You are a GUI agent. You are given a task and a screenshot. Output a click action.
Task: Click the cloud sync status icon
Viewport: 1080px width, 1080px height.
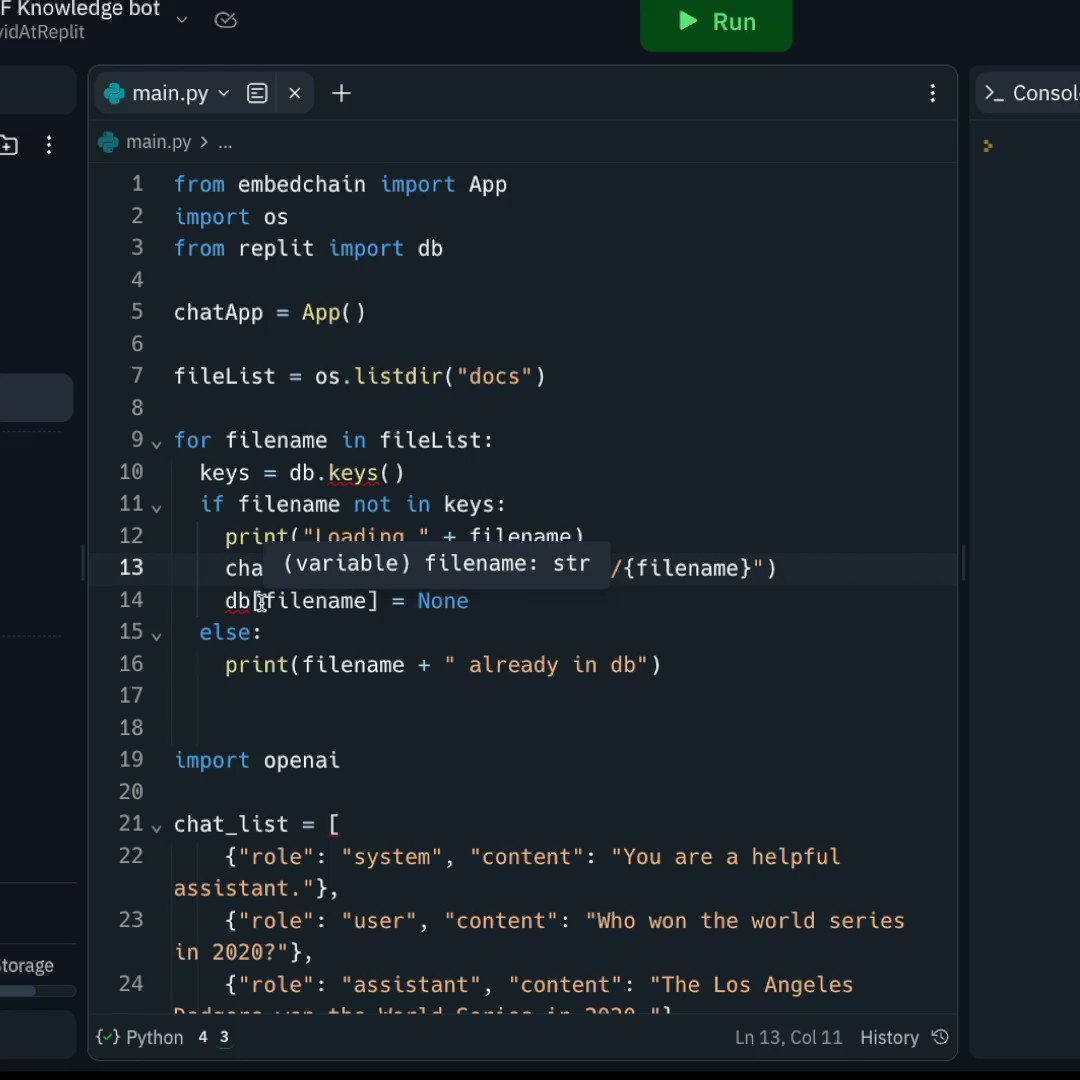pos(226,20)
